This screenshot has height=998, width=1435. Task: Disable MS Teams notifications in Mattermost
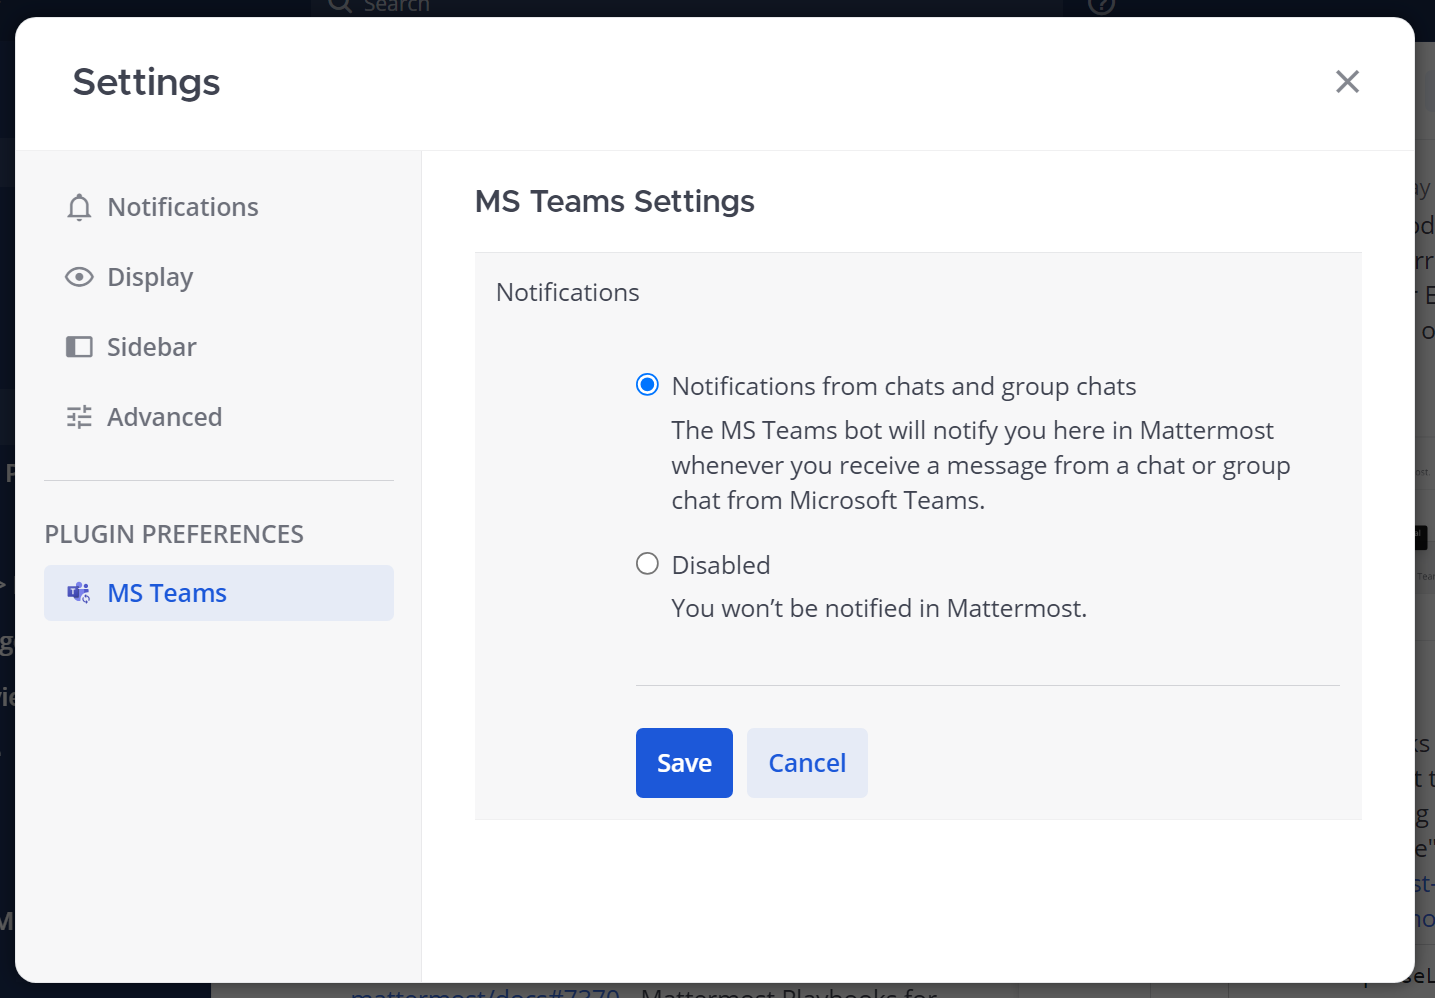[x=647, y=563]
